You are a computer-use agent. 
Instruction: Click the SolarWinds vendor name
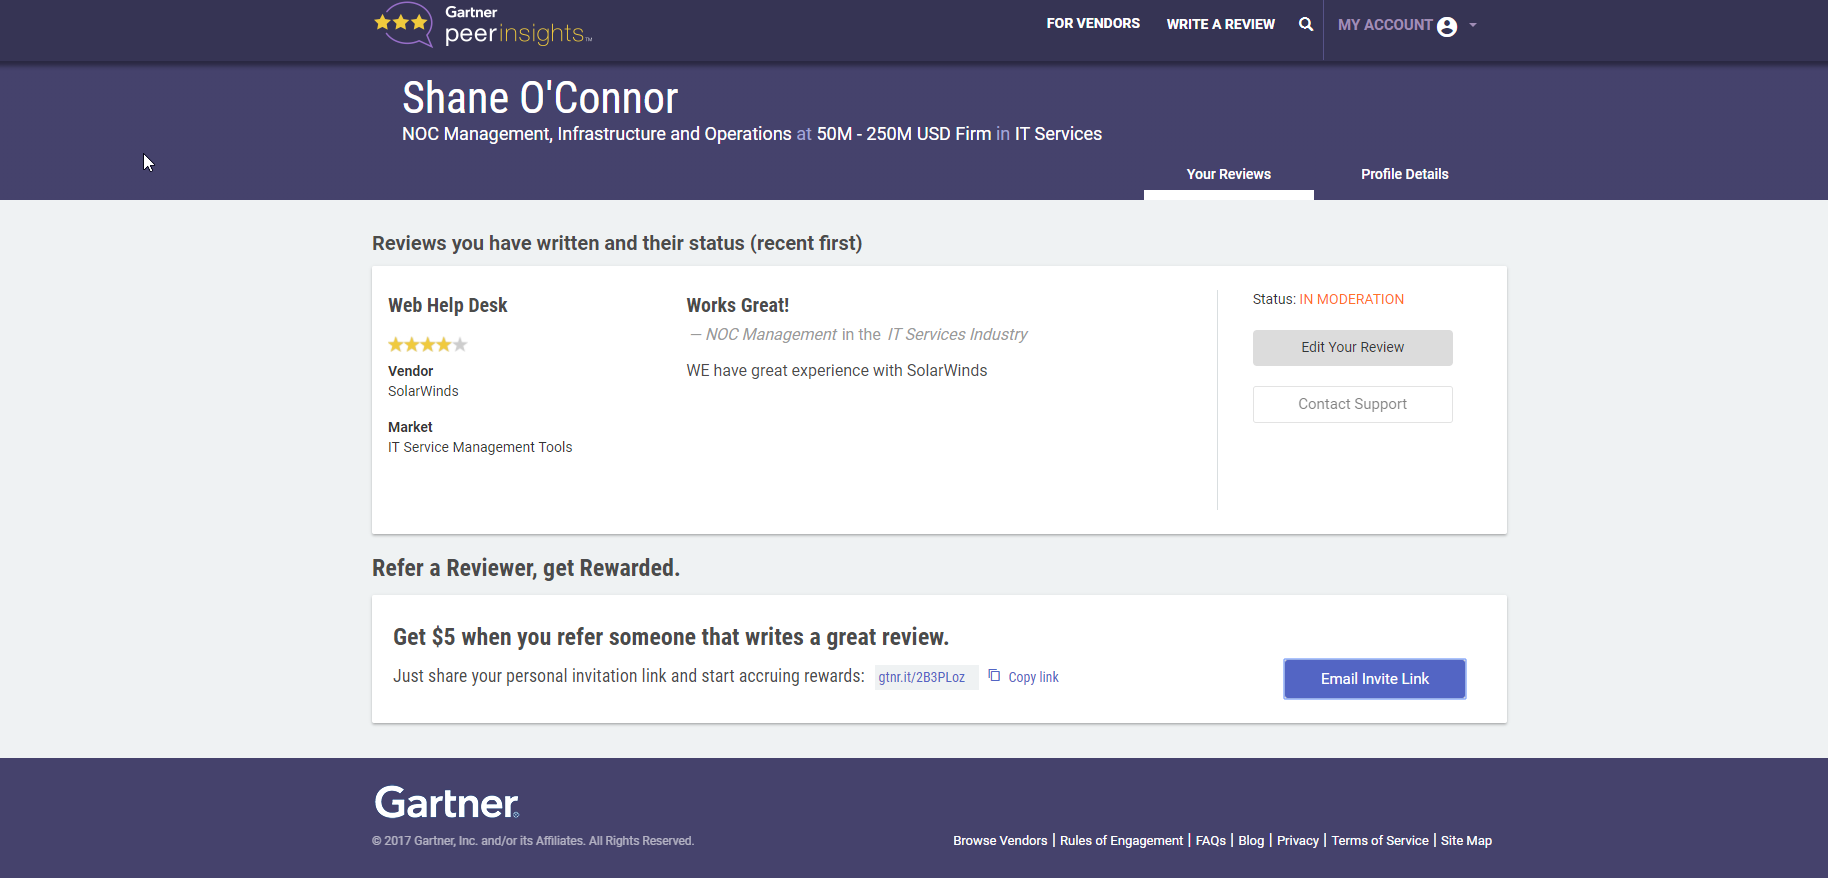tap(423, 391)
